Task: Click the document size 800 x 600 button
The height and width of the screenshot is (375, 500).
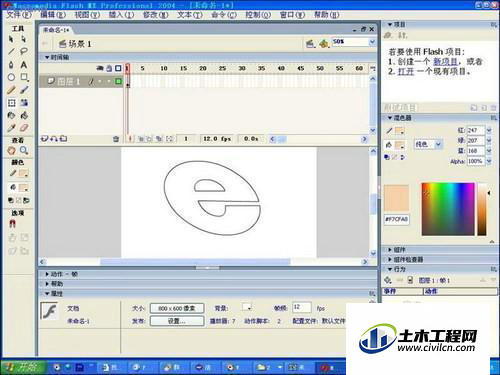Action: pos(177,308)
